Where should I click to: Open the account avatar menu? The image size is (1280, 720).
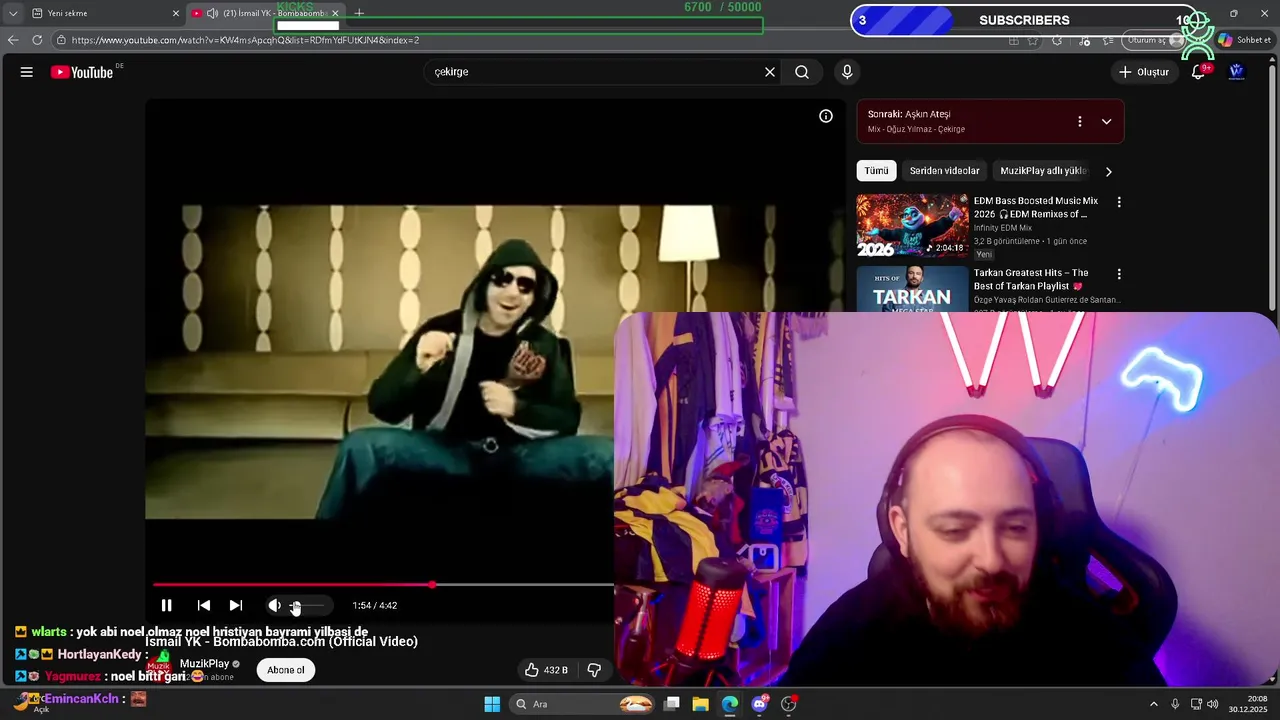[1236, 72]
